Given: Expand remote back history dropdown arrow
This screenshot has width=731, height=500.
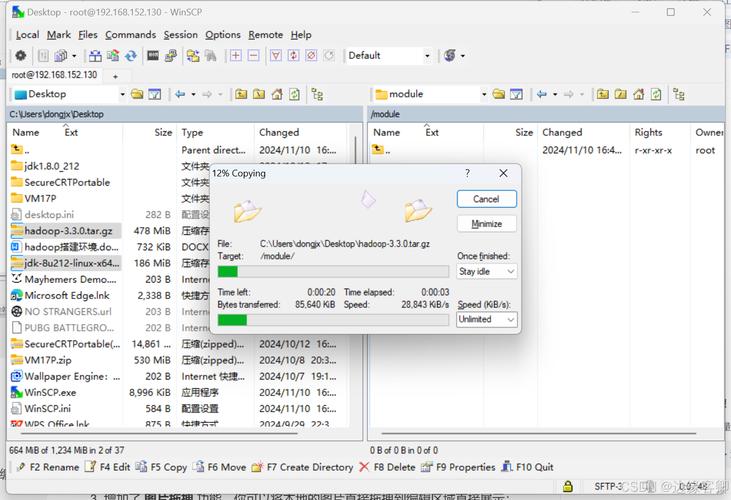Looking at the screenshot, I should pyautogui.click(x=555, y=94).
